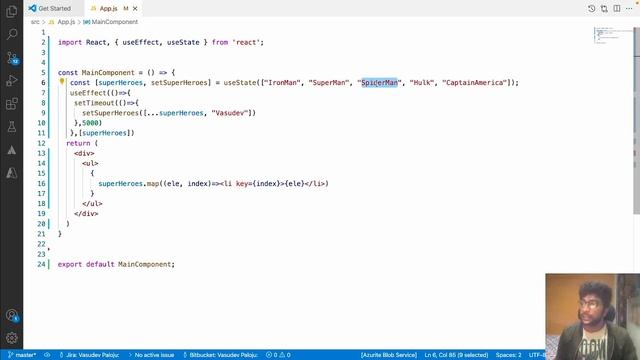Split the editor to the right

[x=617, y=8]
